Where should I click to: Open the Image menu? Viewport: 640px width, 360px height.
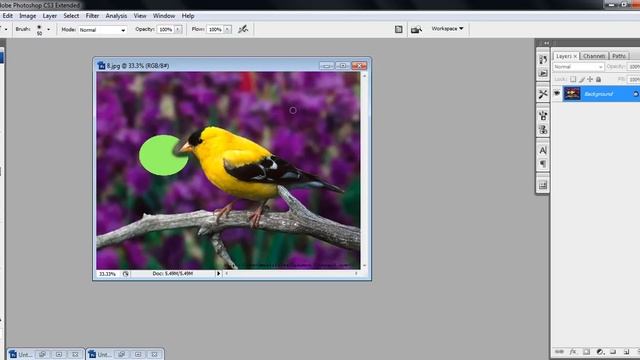28,16
